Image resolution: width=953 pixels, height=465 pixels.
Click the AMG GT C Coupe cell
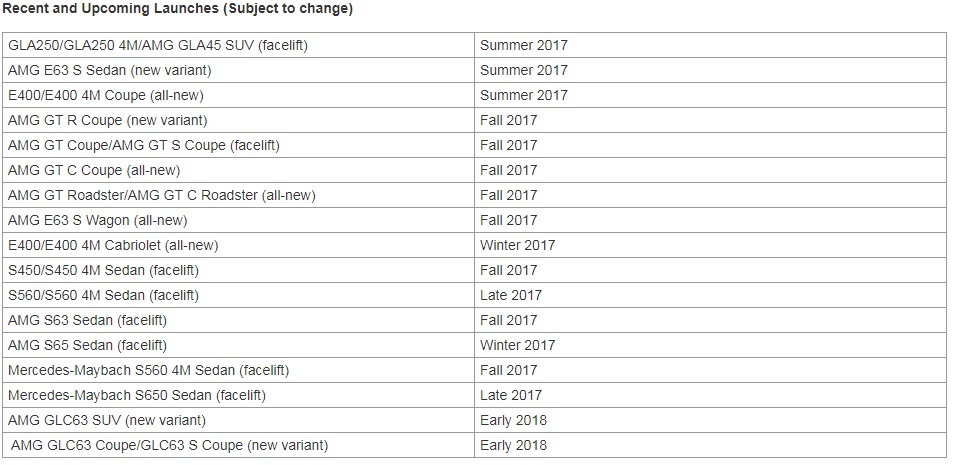94,170
